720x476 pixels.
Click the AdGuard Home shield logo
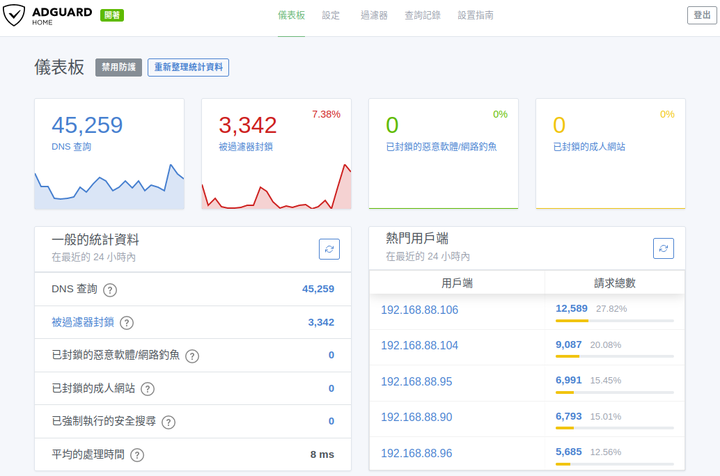coord(14,15)
